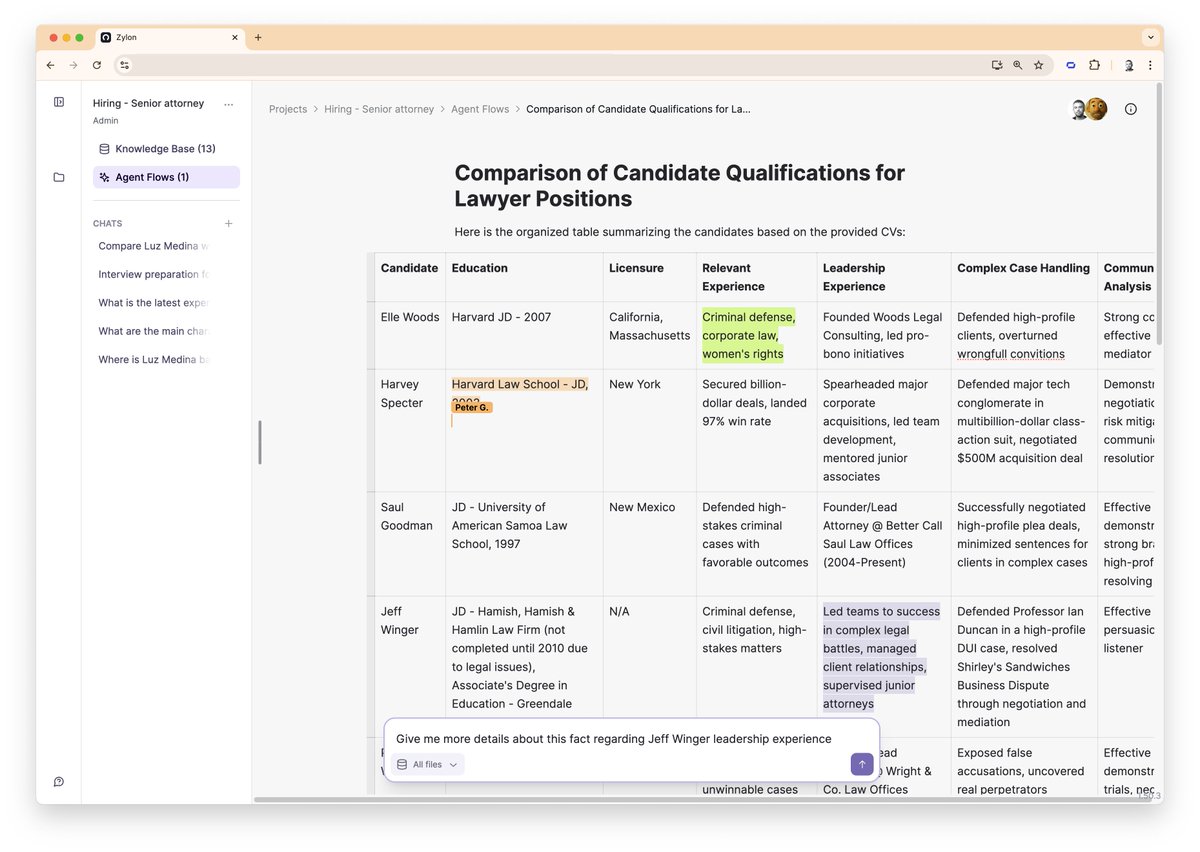Viewport: 1200px width, 852px height.
Task: Click the Peter G. collaborator cursor tag
Action: coord(472,407)
